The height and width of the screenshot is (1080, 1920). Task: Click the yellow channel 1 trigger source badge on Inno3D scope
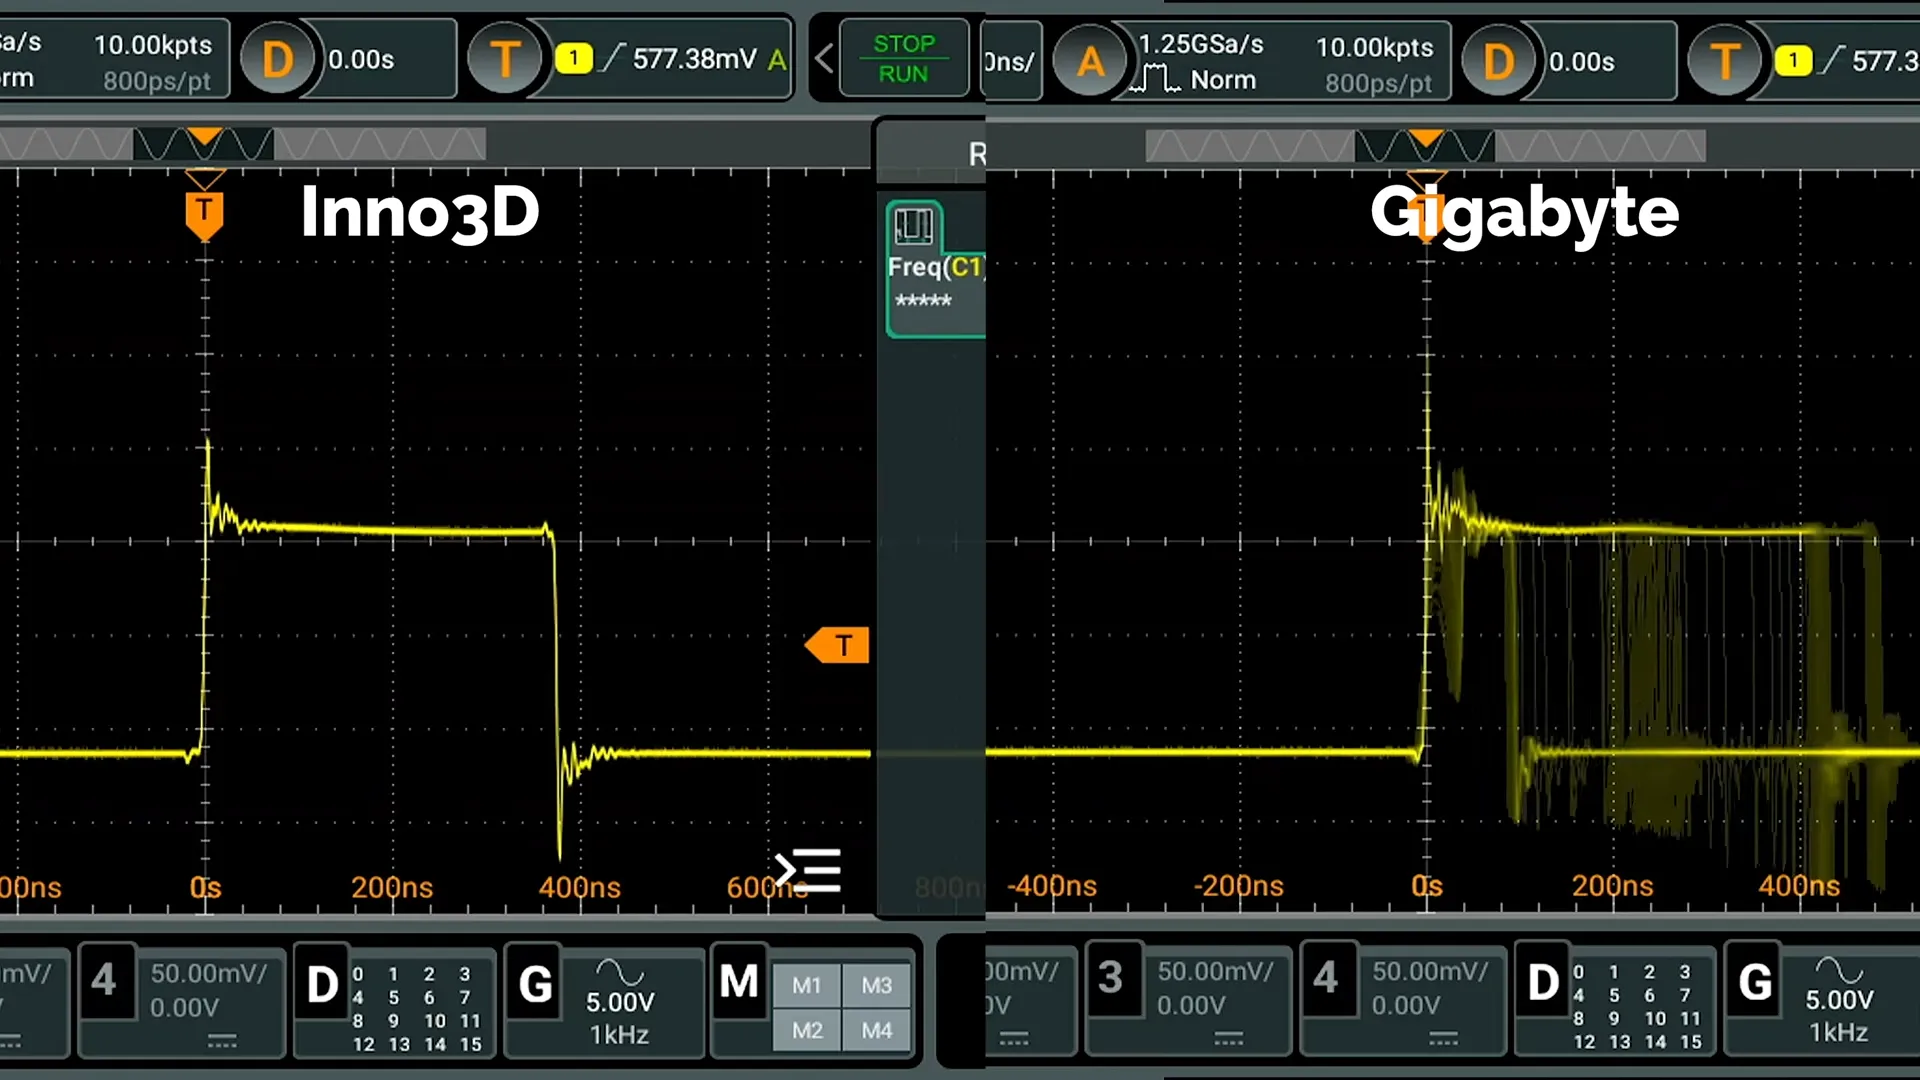click(574, 59)
